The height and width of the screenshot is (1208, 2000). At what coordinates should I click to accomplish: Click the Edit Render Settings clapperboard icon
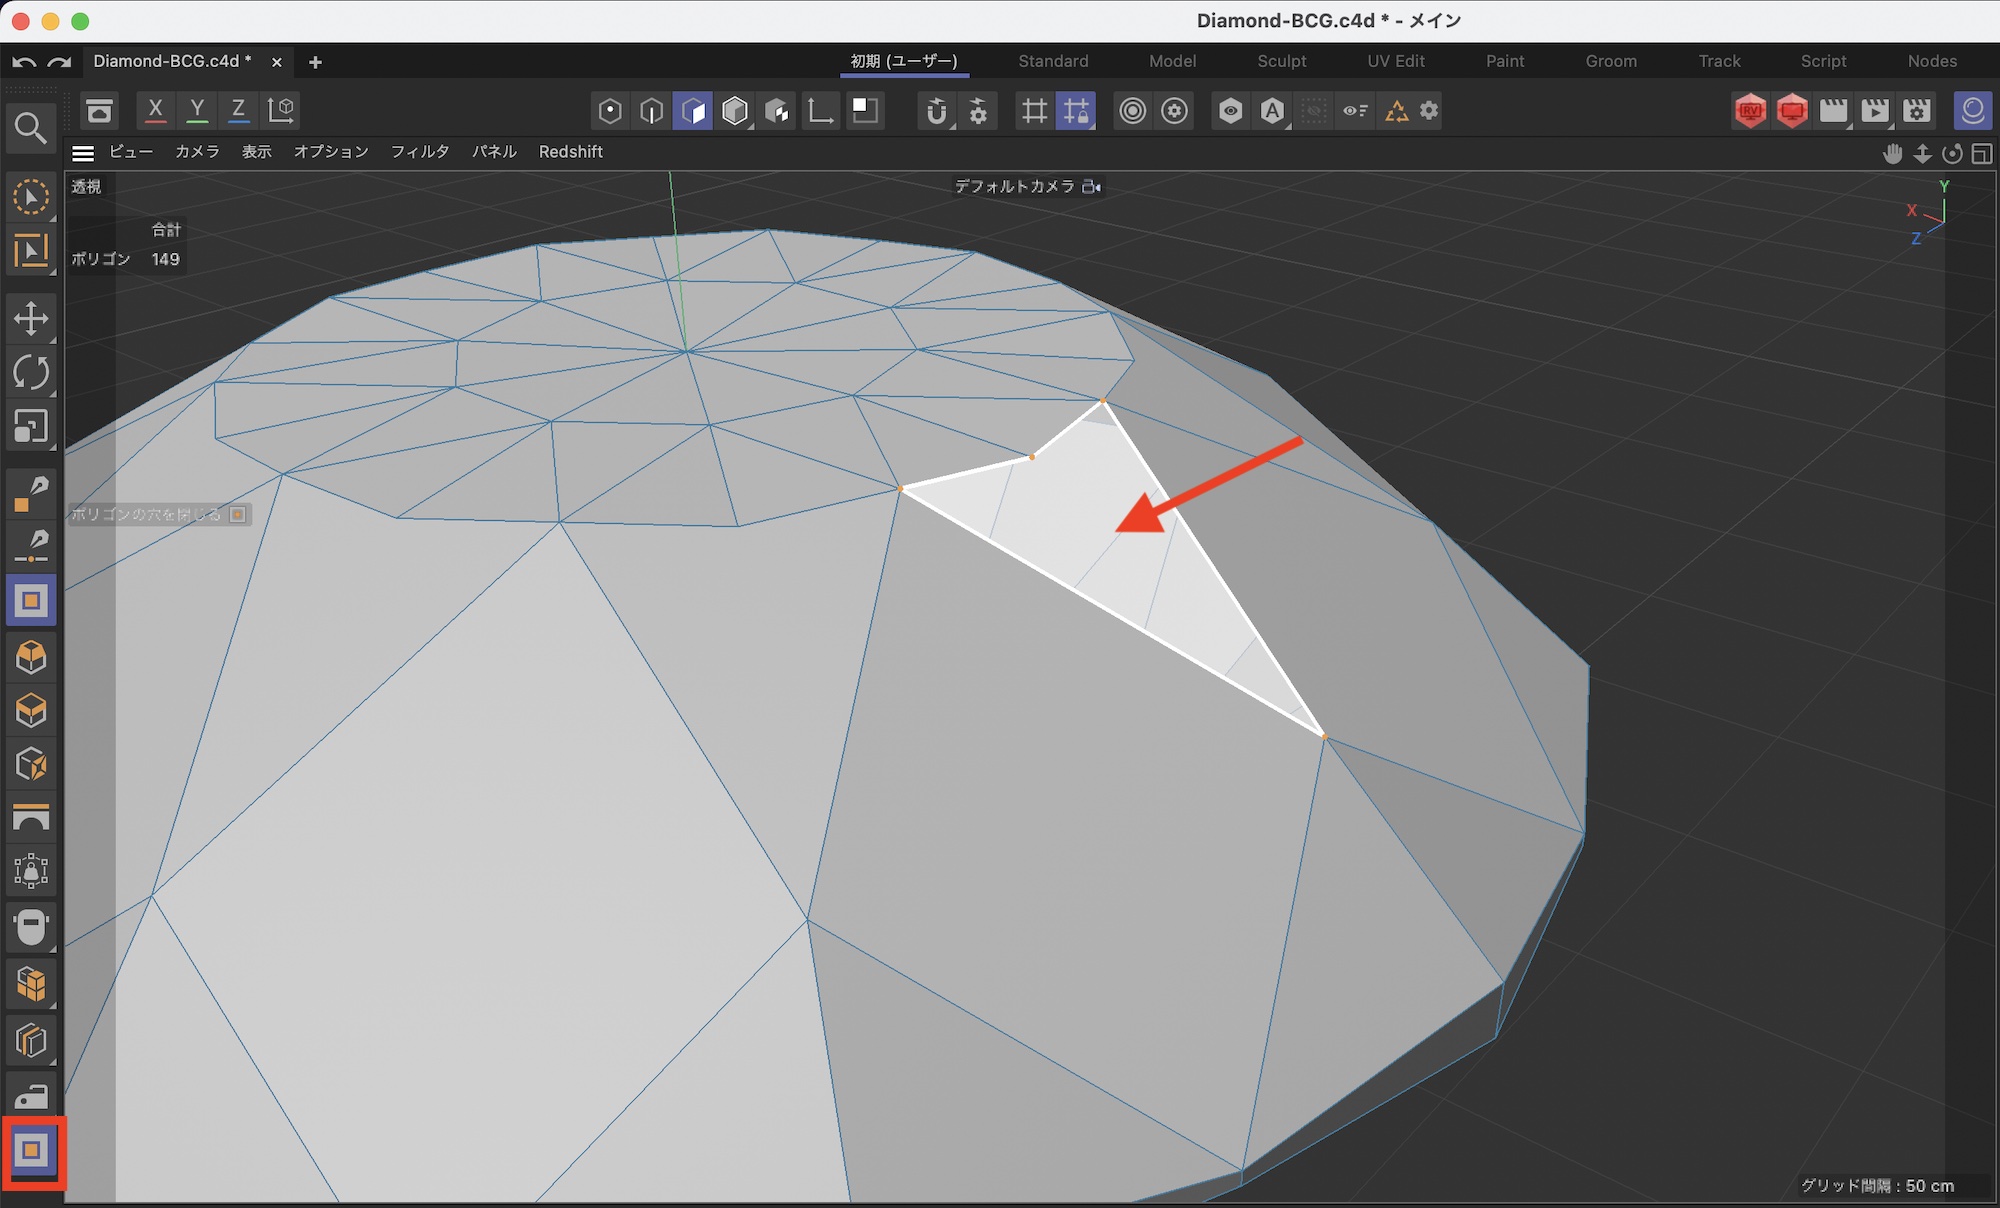click(x=1917, y=111)
